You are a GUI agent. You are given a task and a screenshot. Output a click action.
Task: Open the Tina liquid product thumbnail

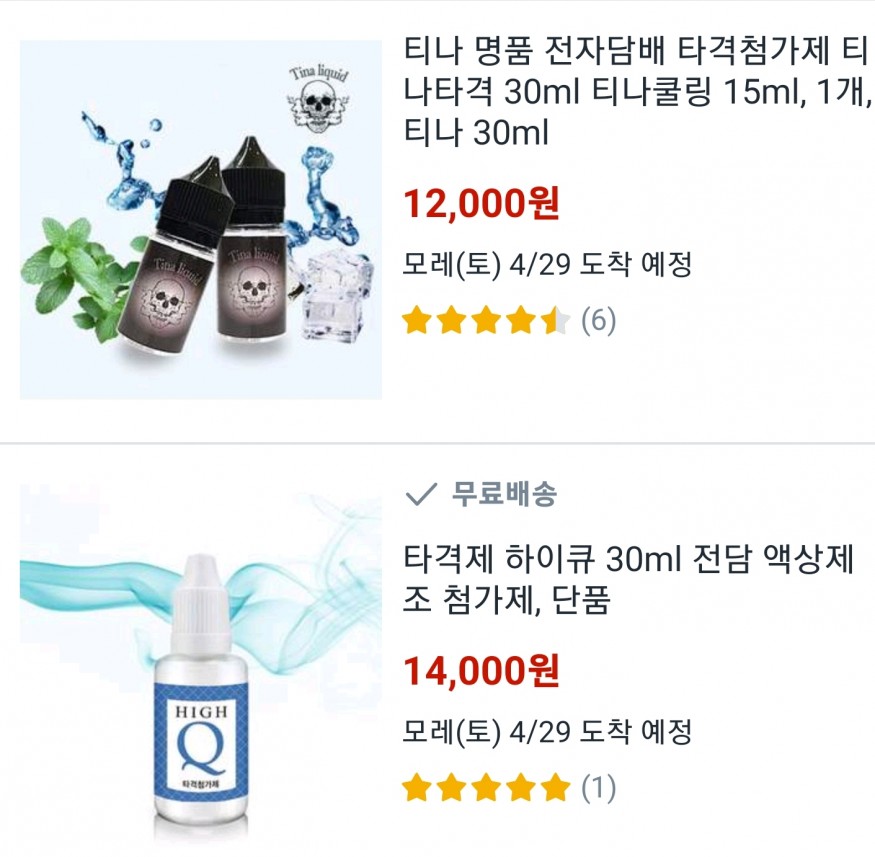[x=201, y=219]
